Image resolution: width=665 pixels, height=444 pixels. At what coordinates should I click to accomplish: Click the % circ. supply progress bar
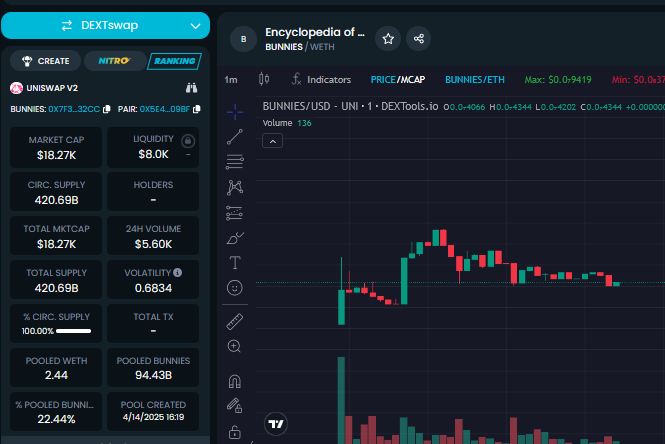point(73,331)
